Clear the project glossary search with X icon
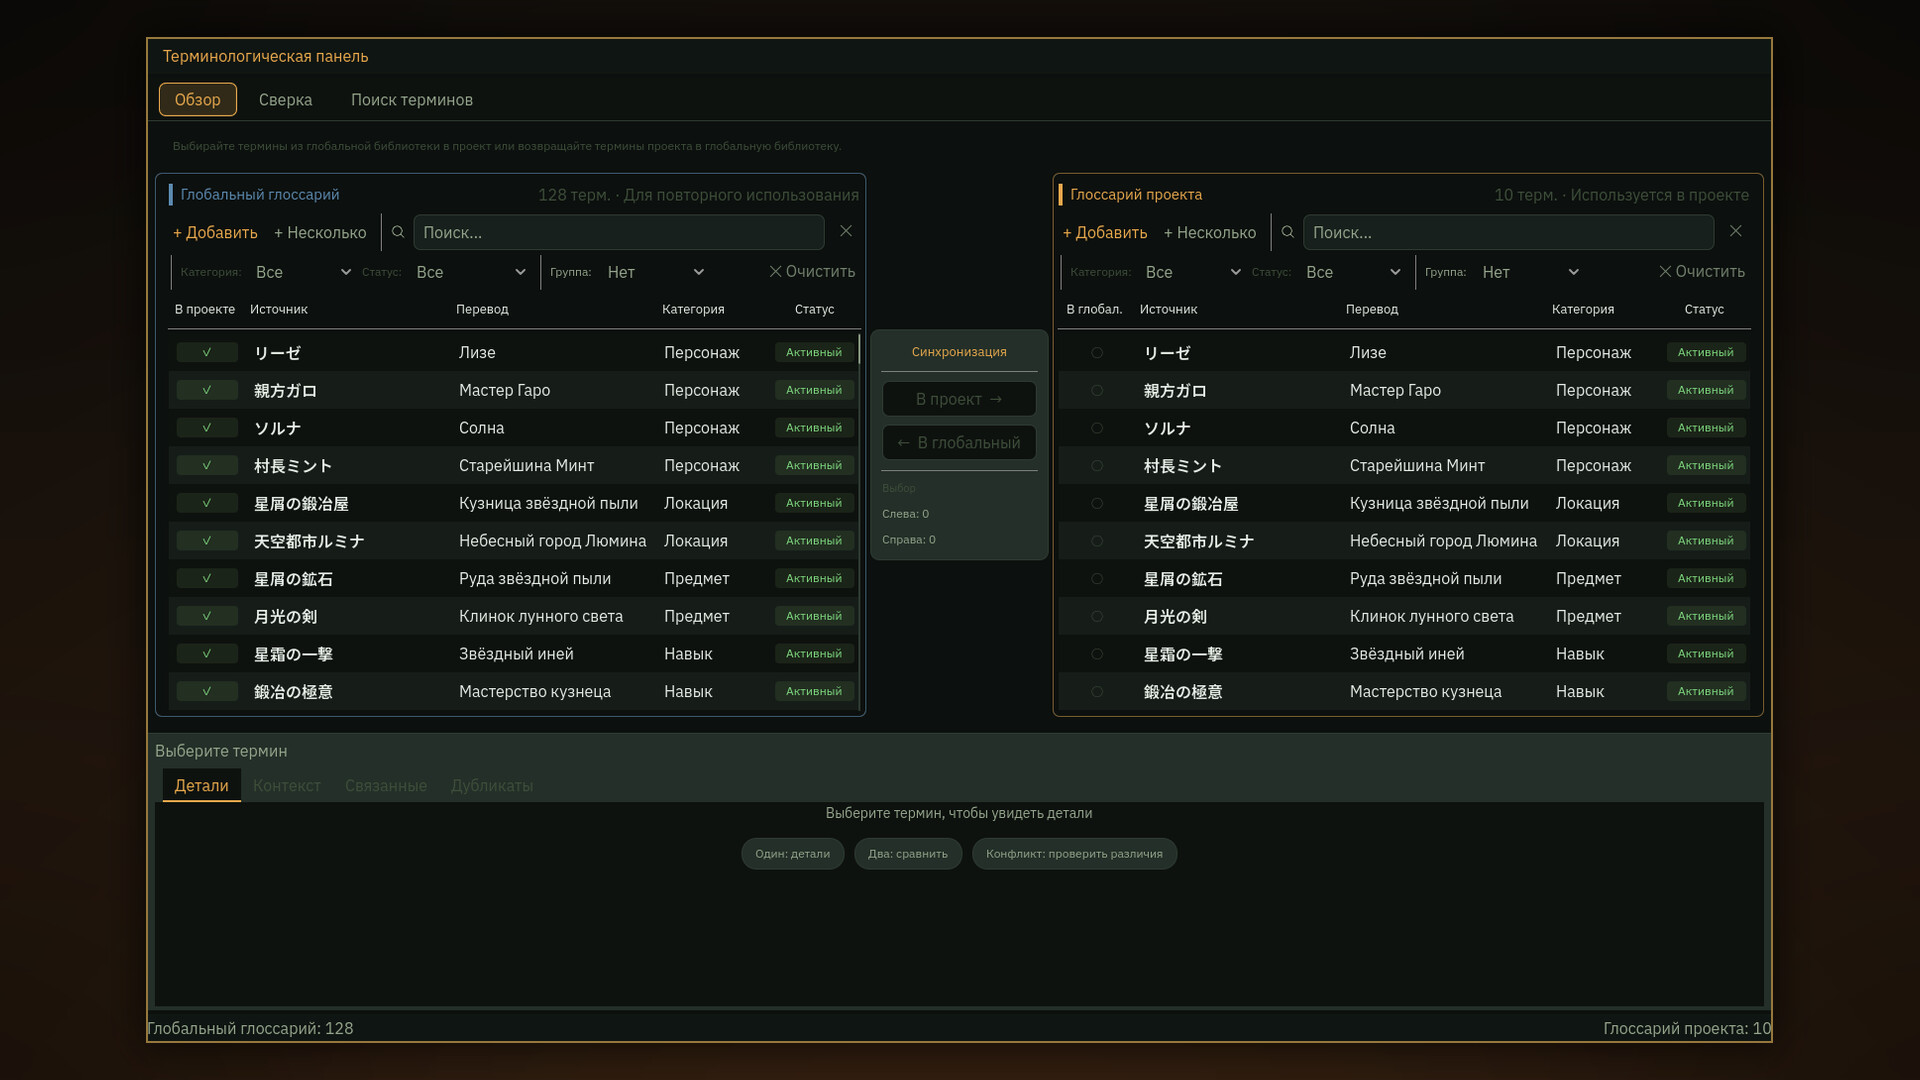 [1736, 231]
